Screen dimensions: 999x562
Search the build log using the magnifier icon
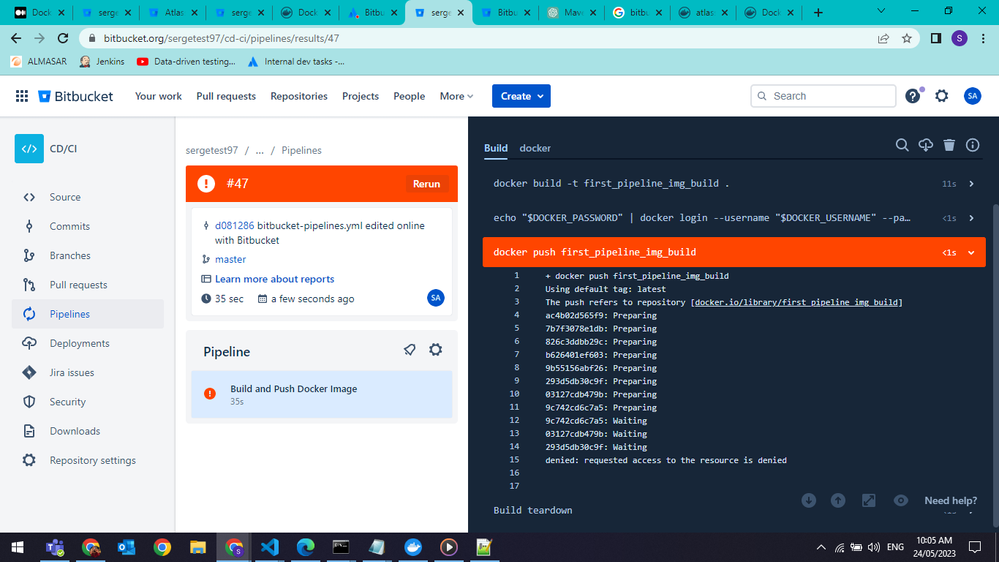(x=902, y=145)
